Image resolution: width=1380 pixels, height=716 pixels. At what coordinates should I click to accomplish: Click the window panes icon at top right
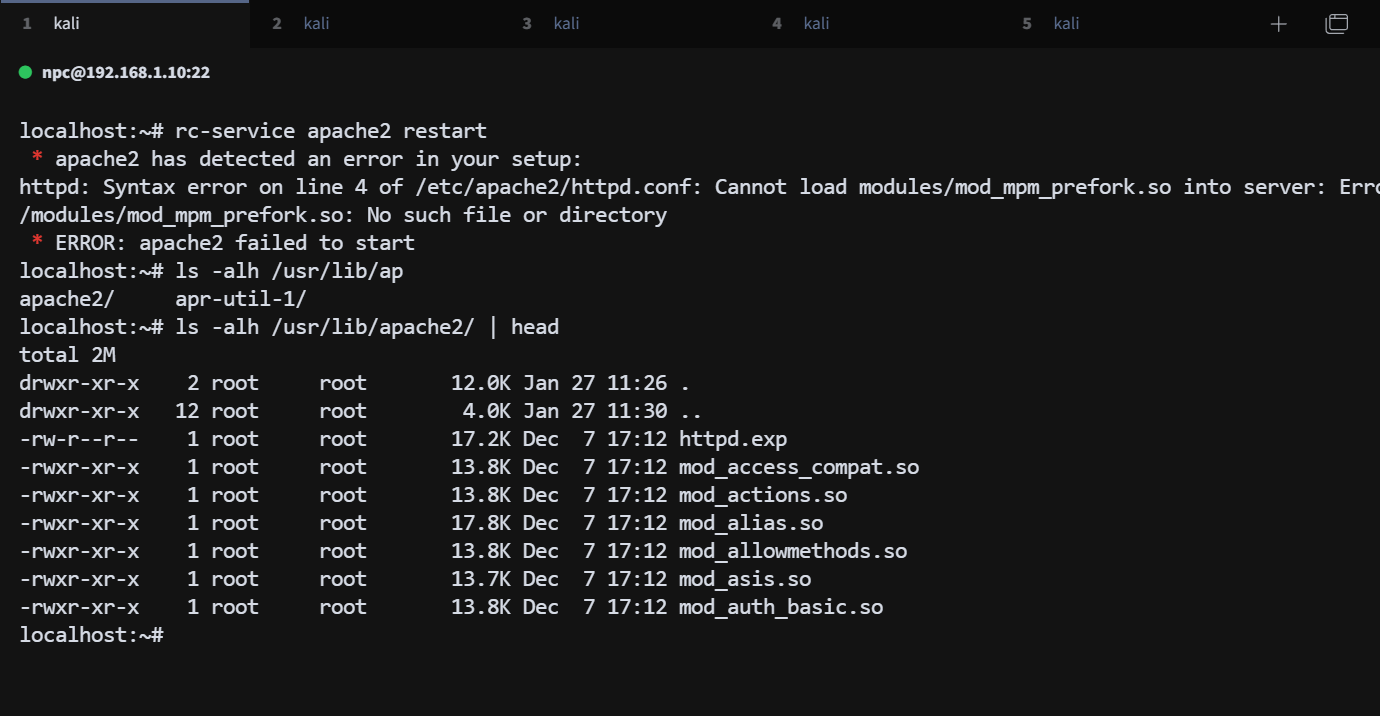1336,24
